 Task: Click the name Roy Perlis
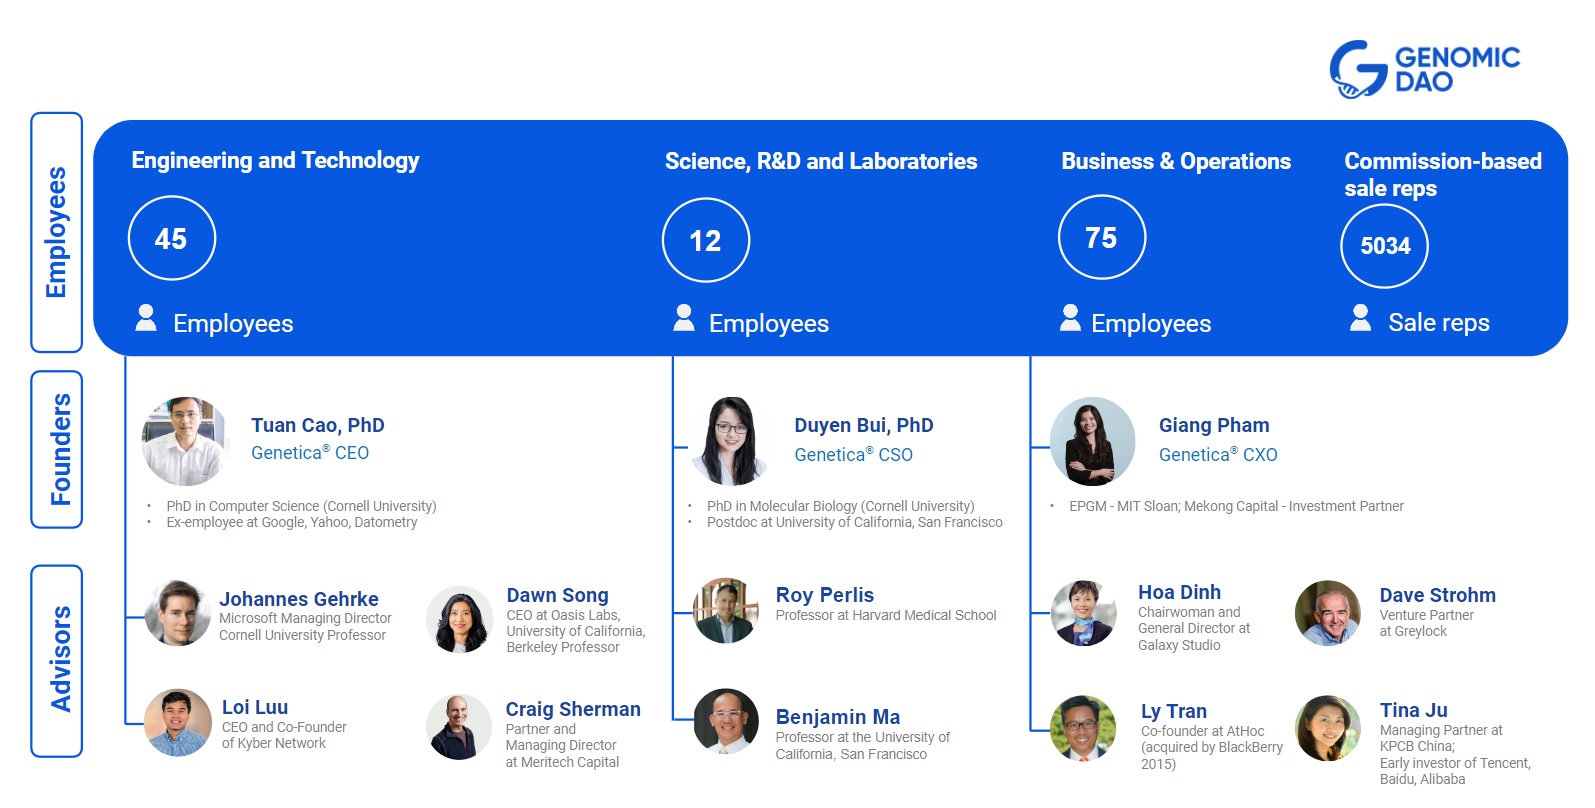click(x=825, y=595)
